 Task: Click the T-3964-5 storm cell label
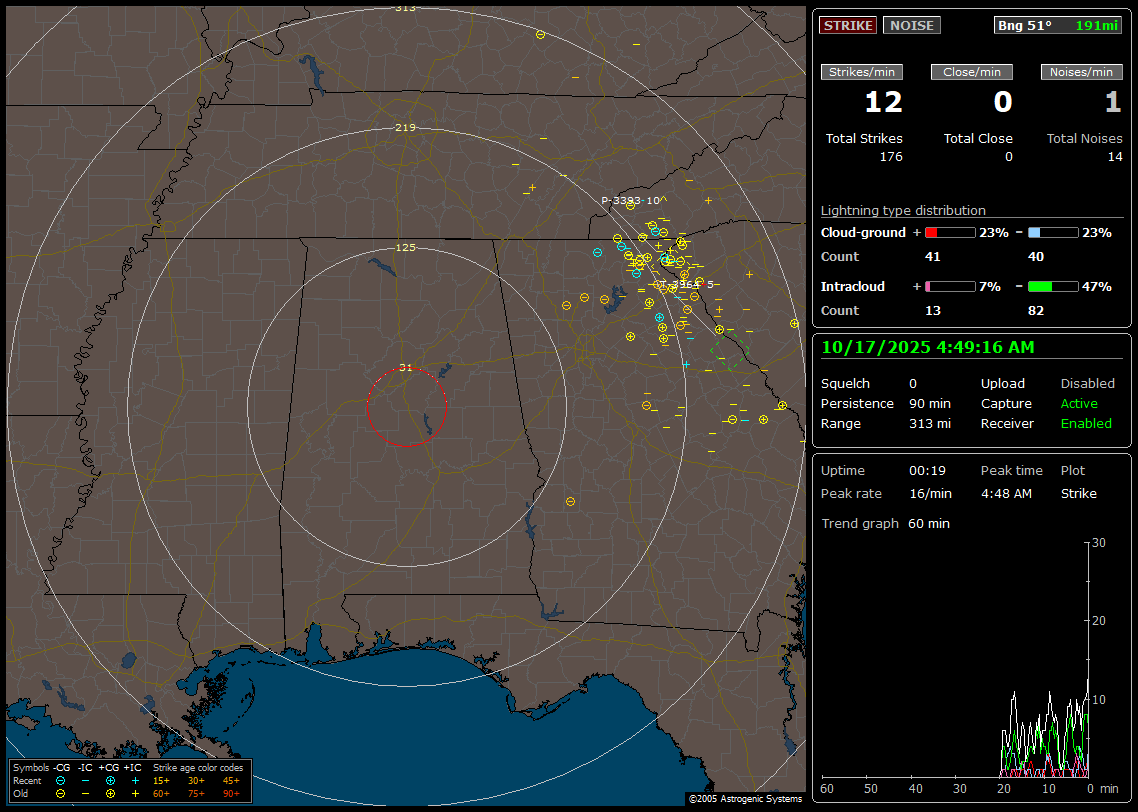point(685,285)
